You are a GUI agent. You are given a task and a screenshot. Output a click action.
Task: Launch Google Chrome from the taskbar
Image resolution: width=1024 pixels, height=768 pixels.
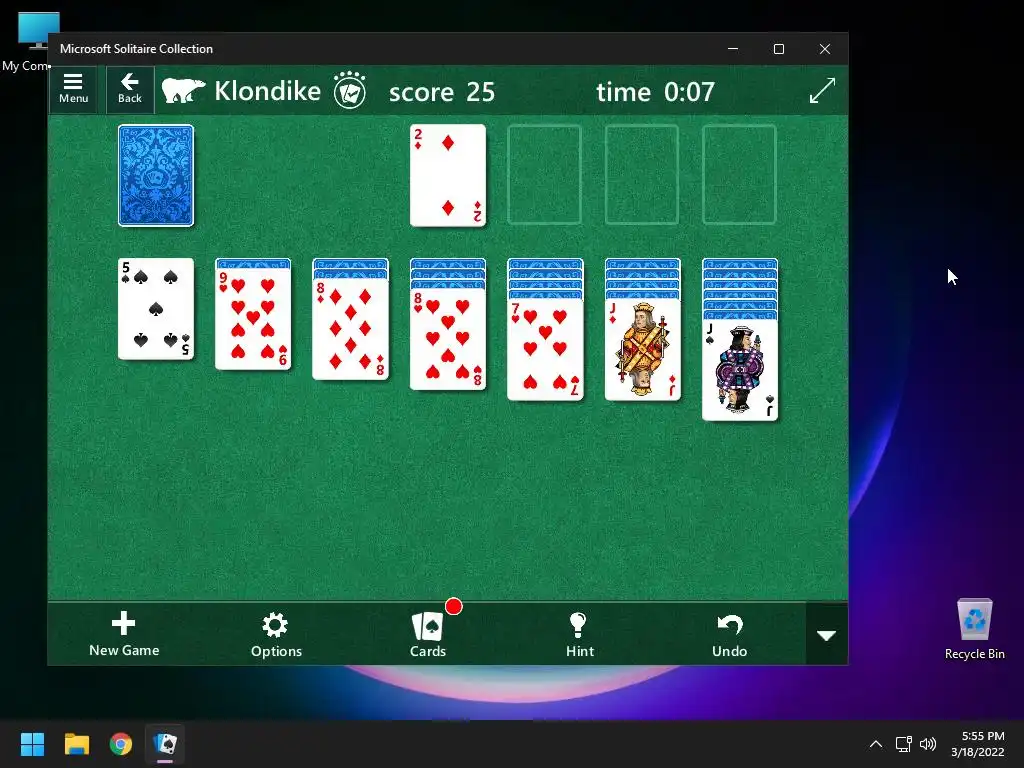(x=121, y=744)
